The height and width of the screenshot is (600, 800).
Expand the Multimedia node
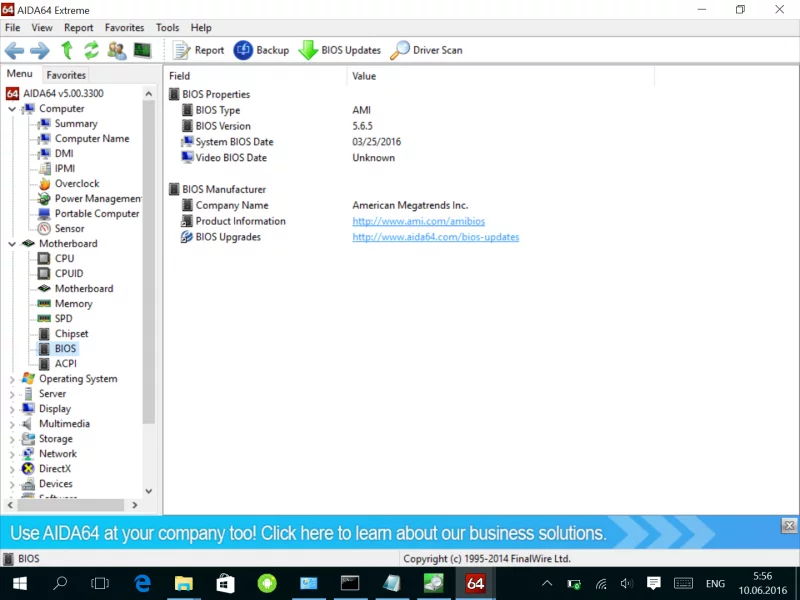pyautogui.click(x=12, y=424)
